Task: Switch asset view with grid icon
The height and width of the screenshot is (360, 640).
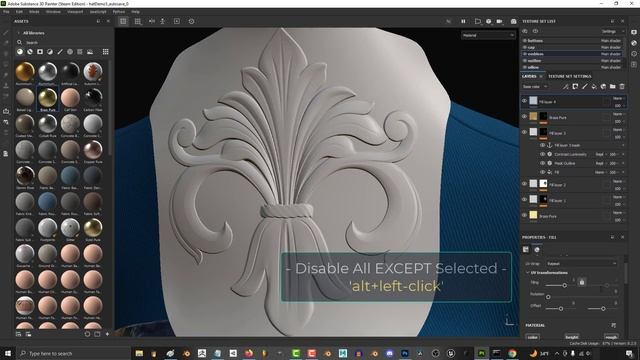Action: point(106,52)
